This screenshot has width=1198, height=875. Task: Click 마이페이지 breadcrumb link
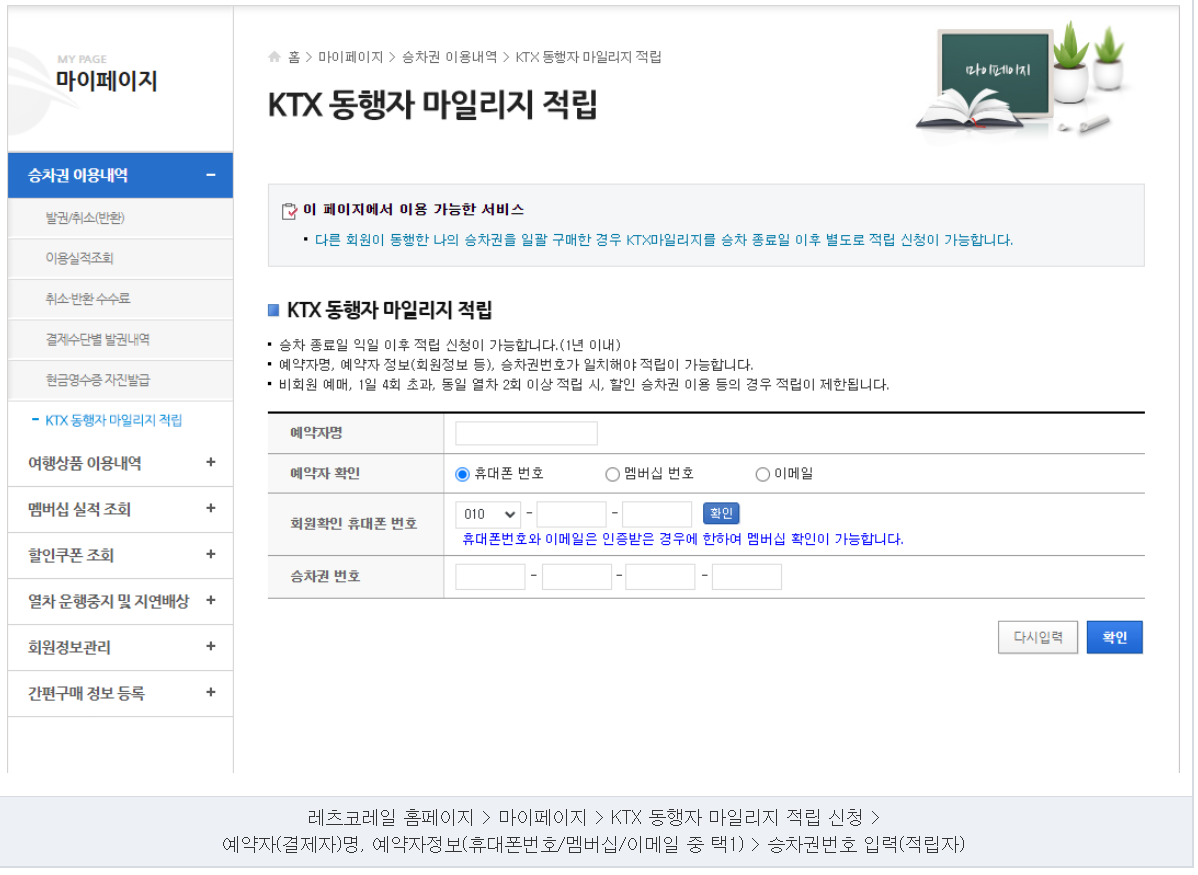tap(351, 57)
